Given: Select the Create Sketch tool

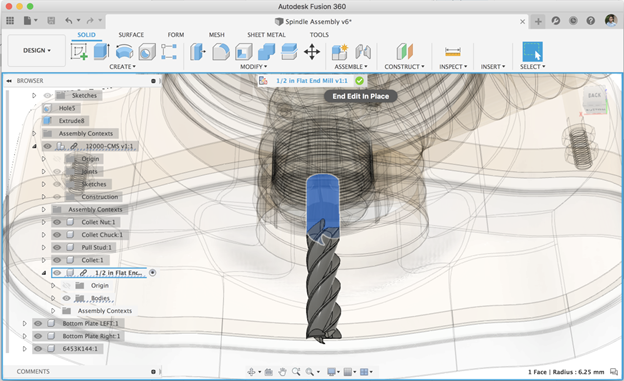Looking at the screenshot, I should coord(79,52).
